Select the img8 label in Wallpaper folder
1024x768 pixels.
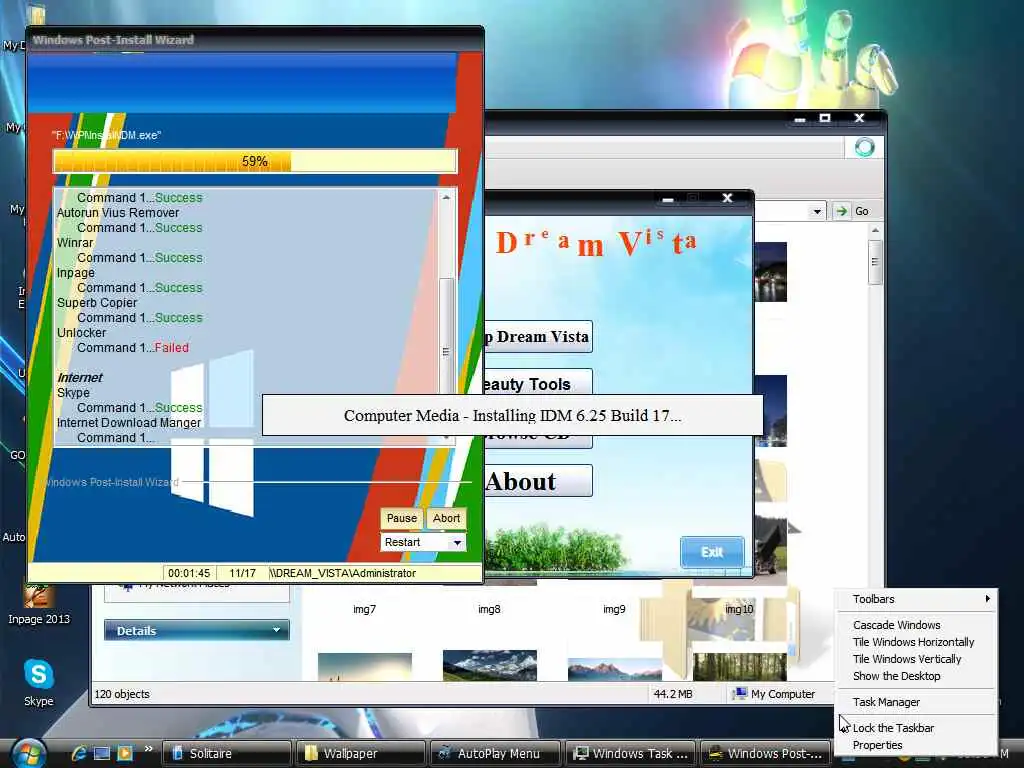coord(489,609)
